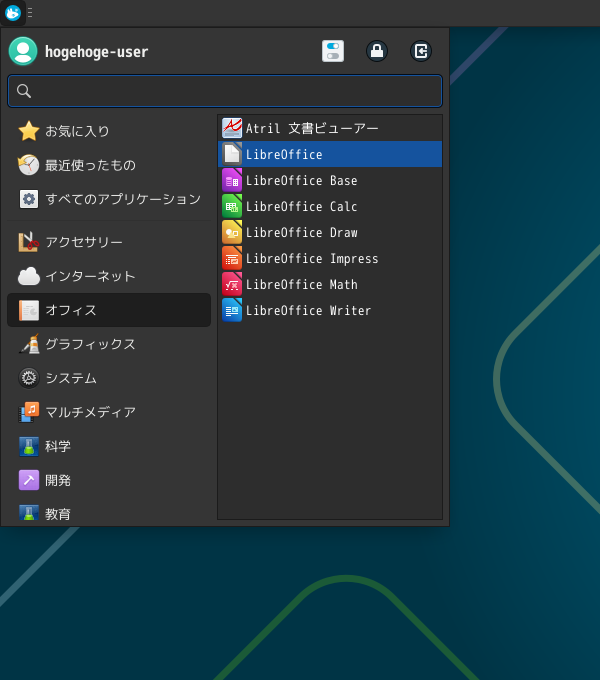Open LibreOffice Impress icon
600x680 pixels.
232,258
